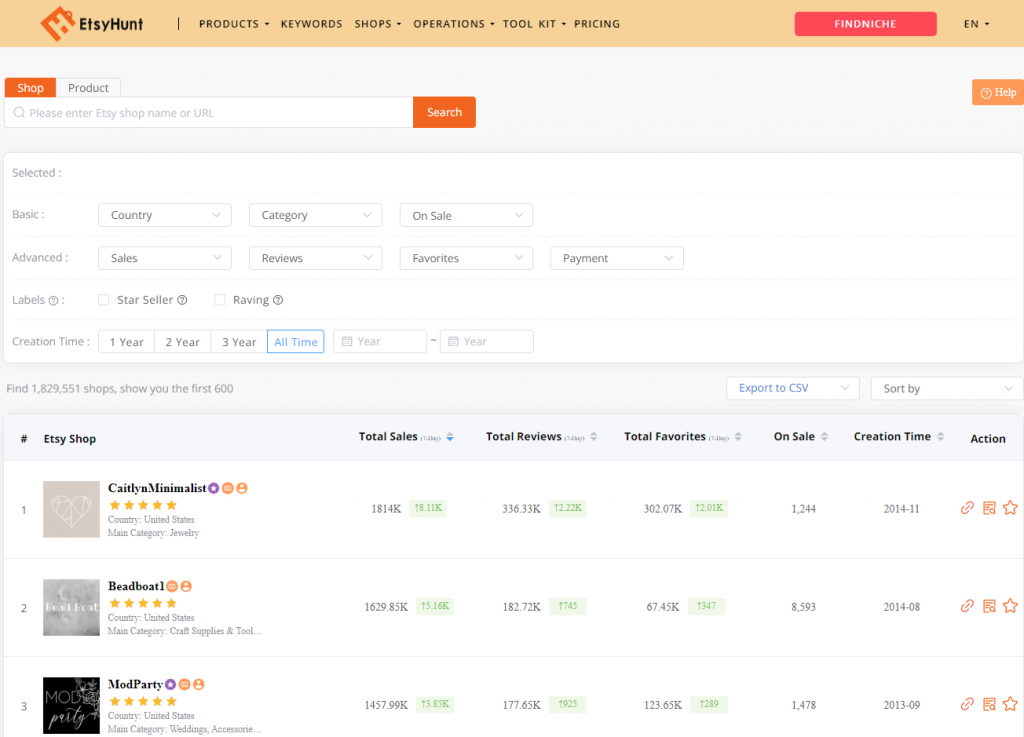
Task: Sort by Total Sales arrow icon
Action: pyautogui.click(x=450, y=437)
